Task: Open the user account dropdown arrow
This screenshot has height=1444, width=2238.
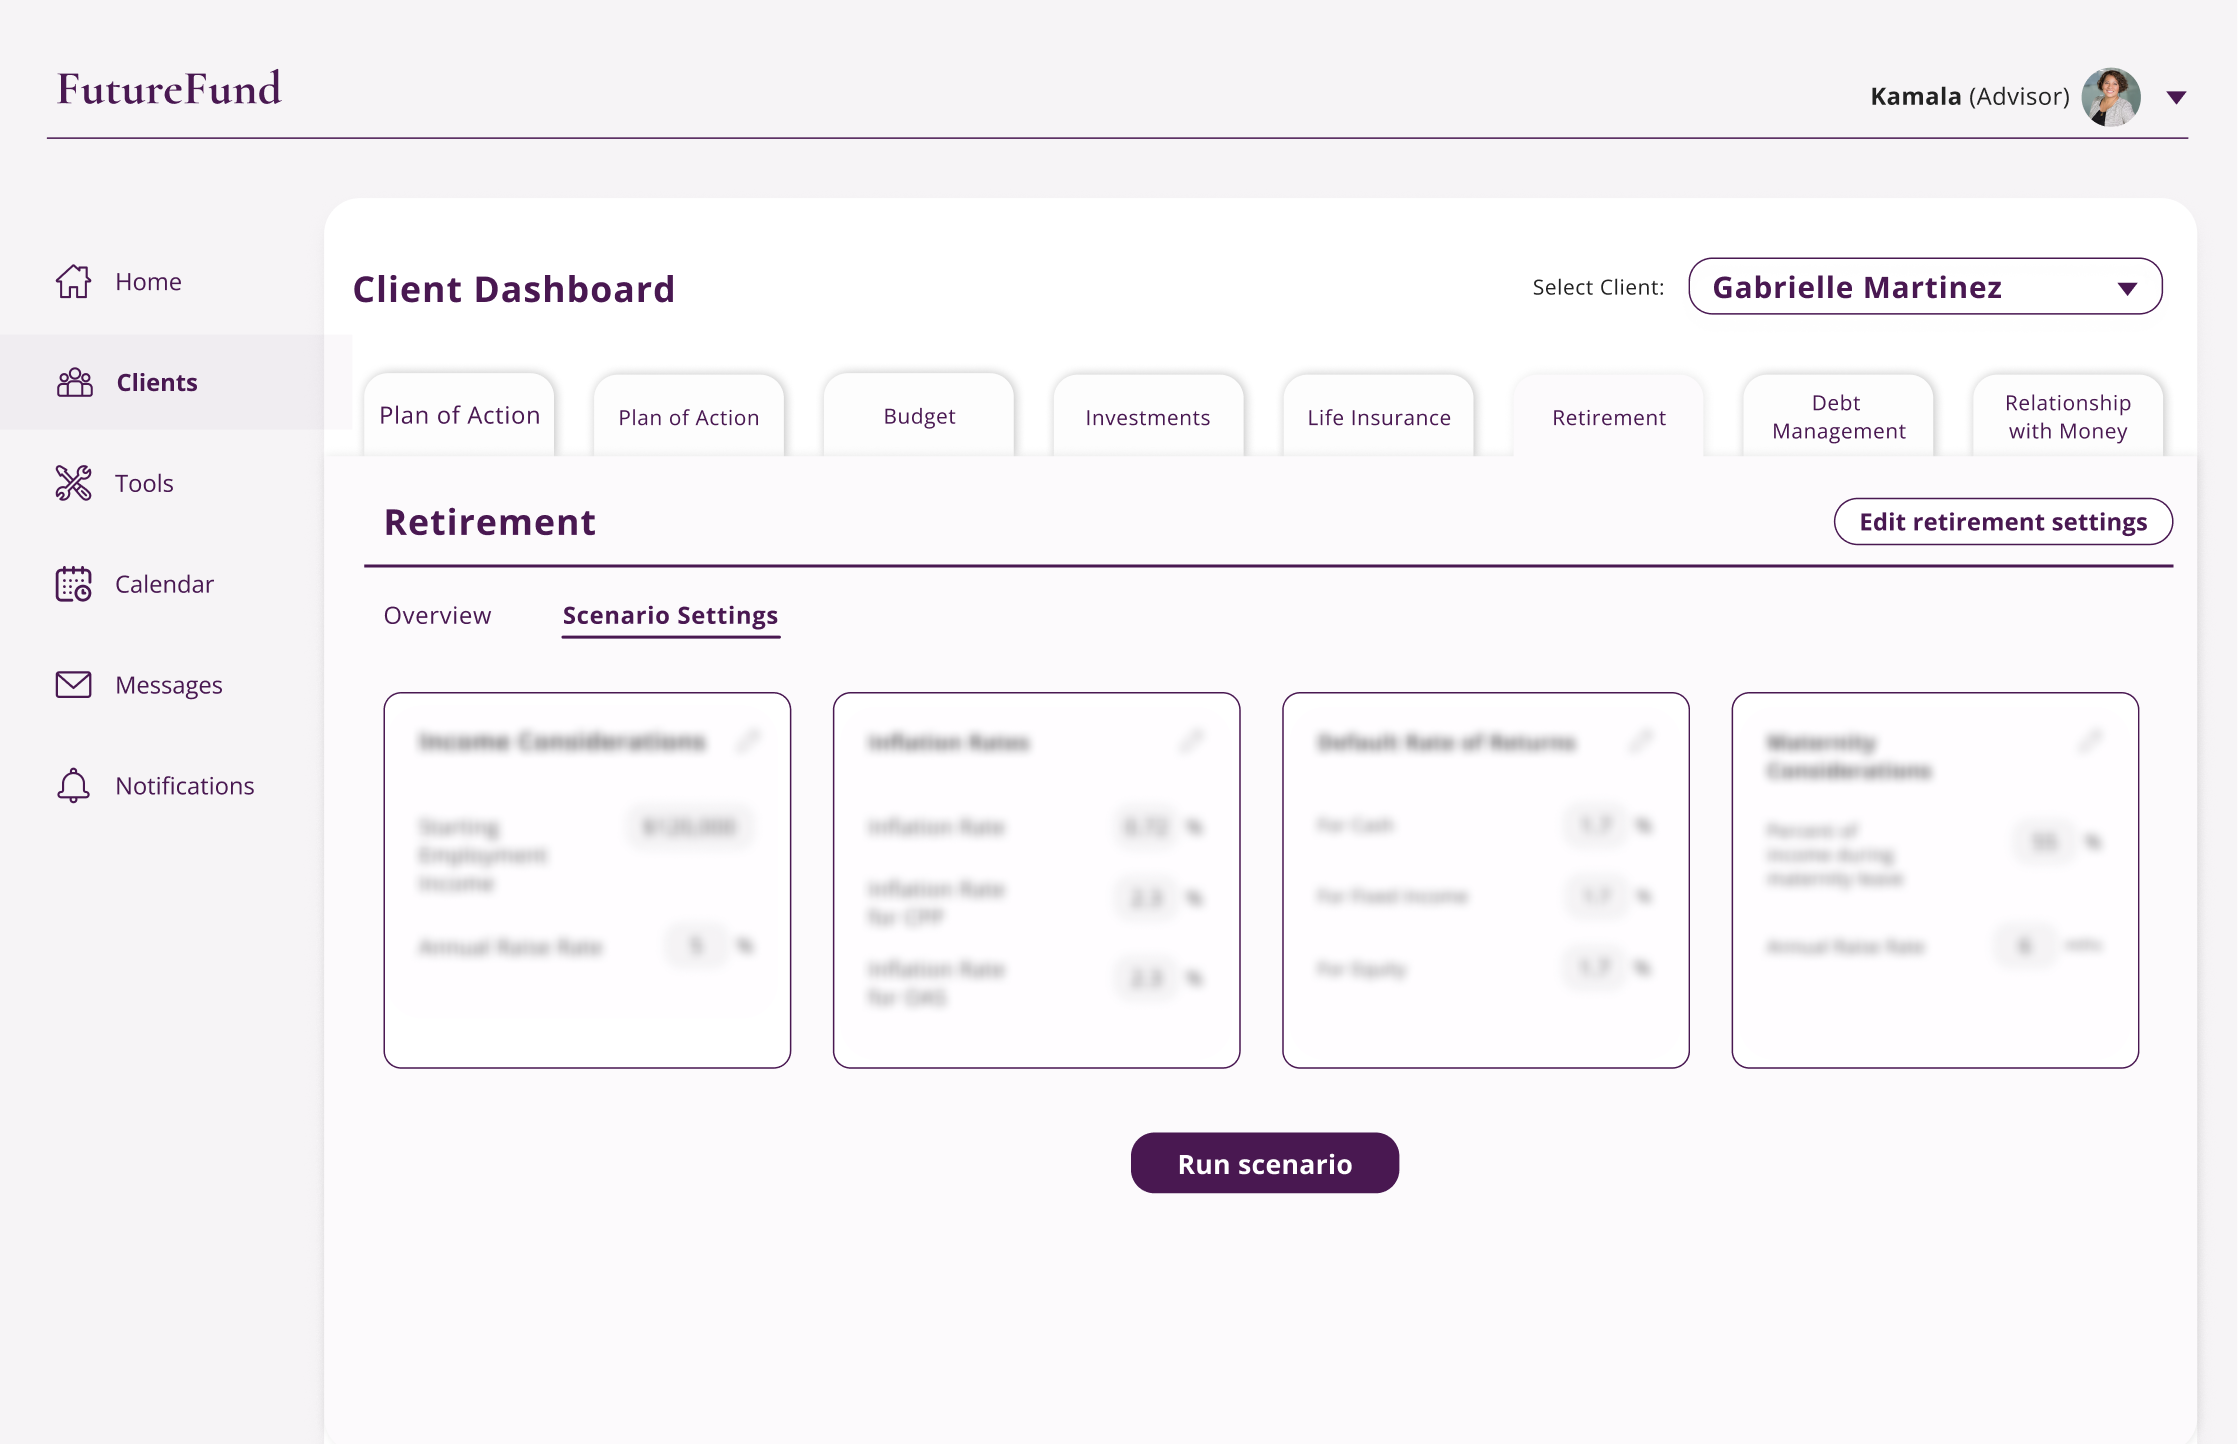Action: (2177, 97)
